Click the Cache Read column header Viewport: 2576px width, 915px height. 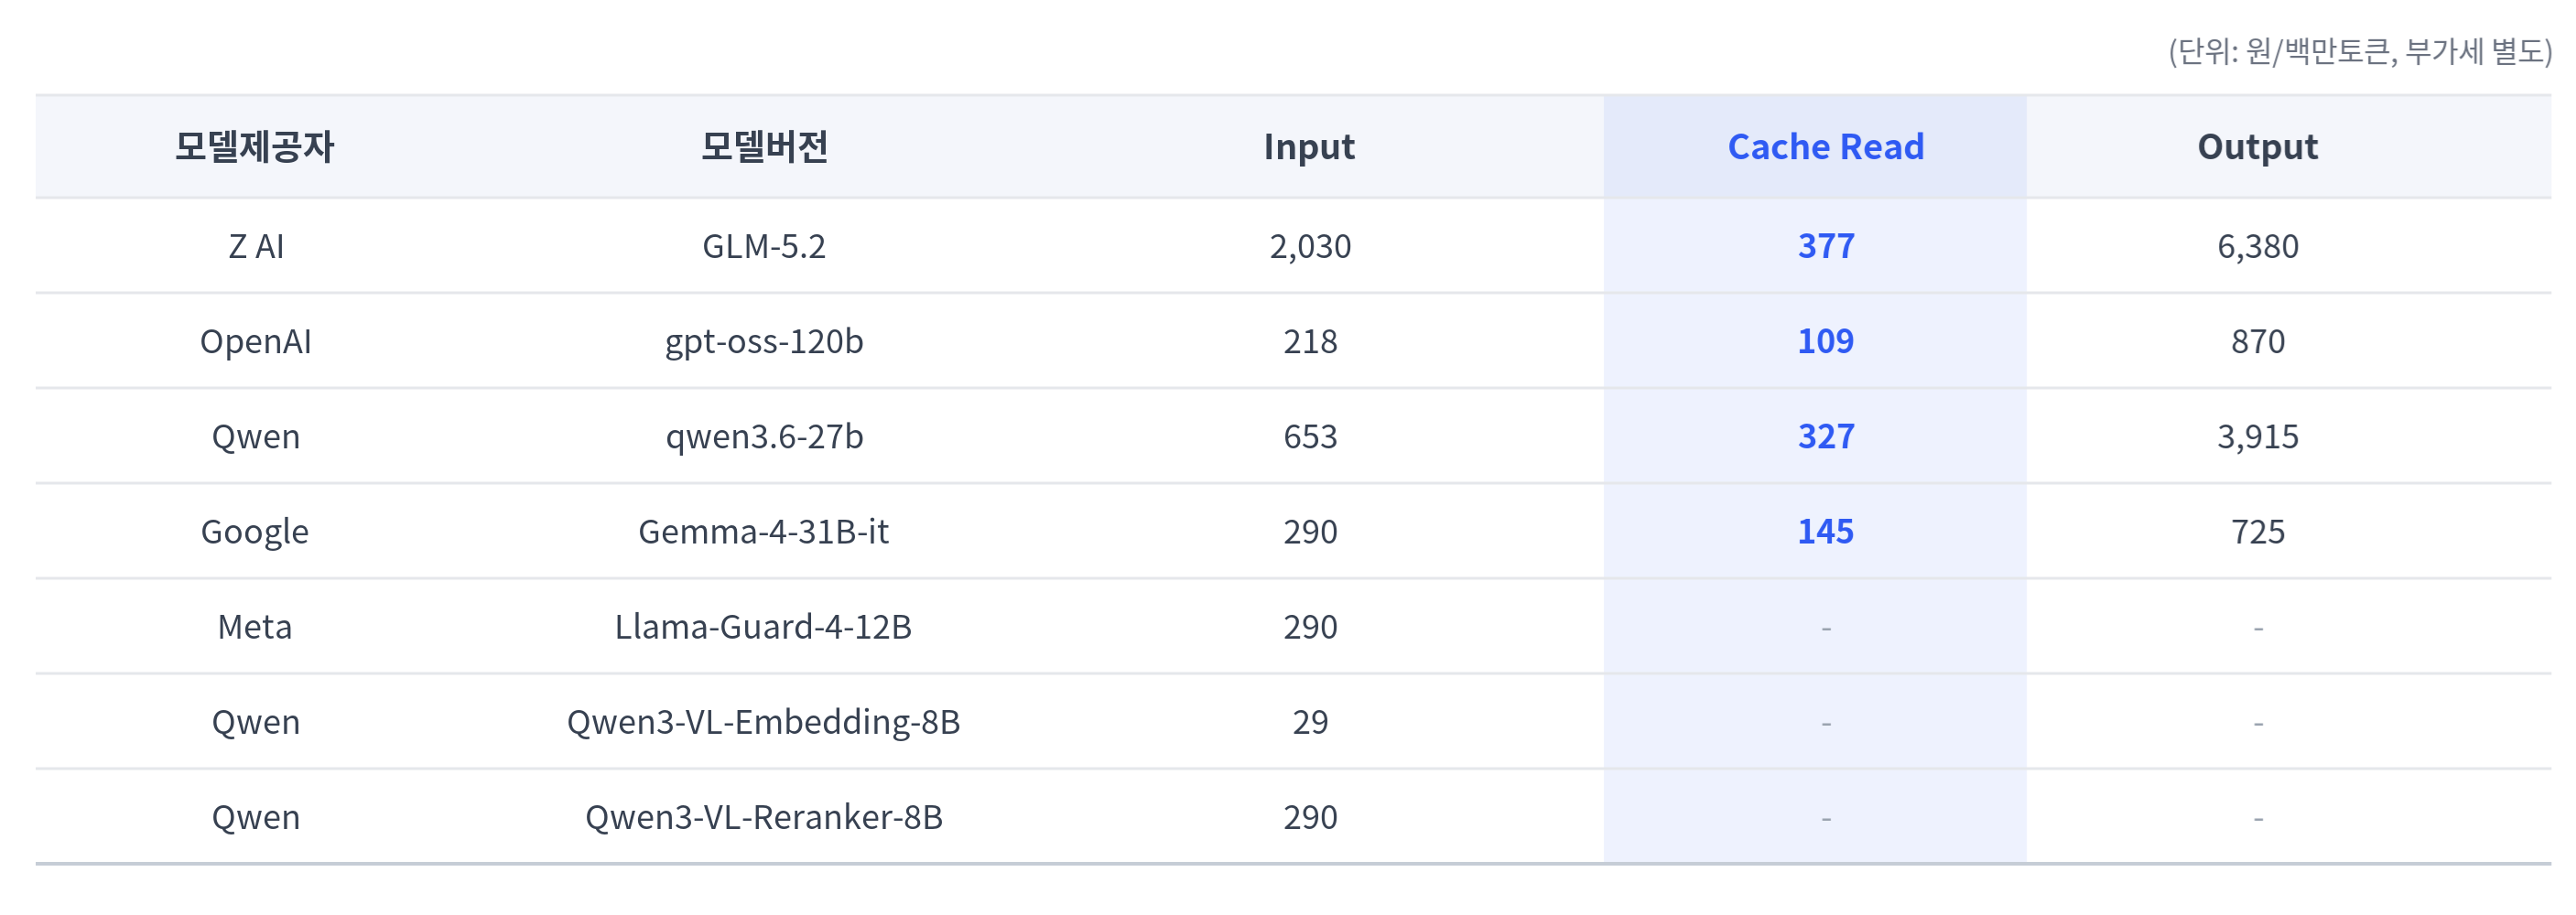click(1825, 147)
